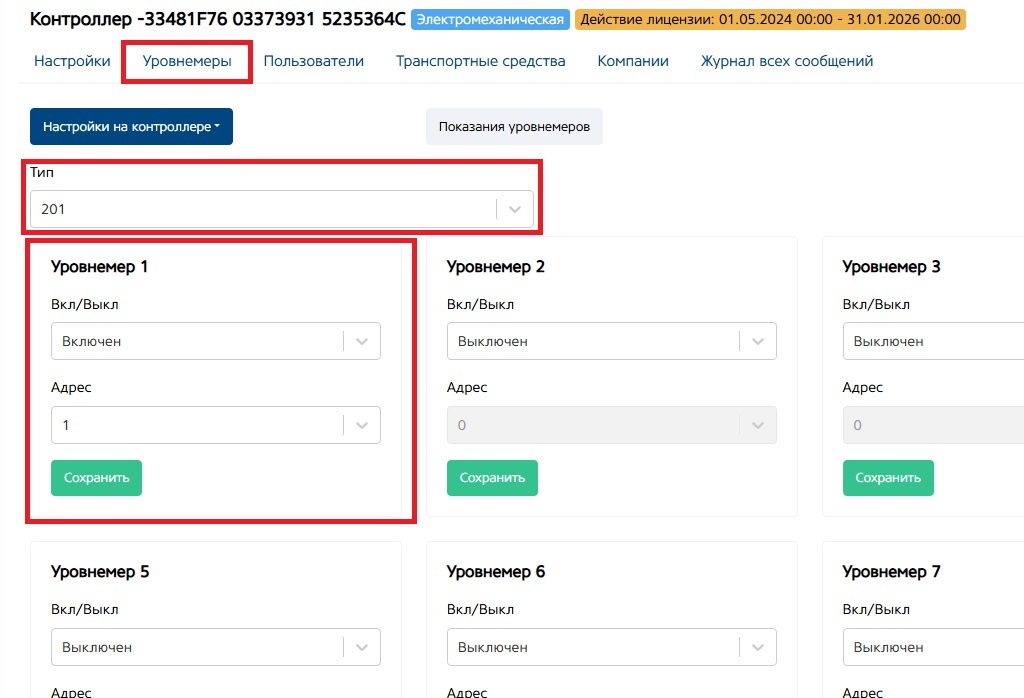Go to Транспортные средства tab
This screenshot has height=698, width=1024.
point(481,61)
